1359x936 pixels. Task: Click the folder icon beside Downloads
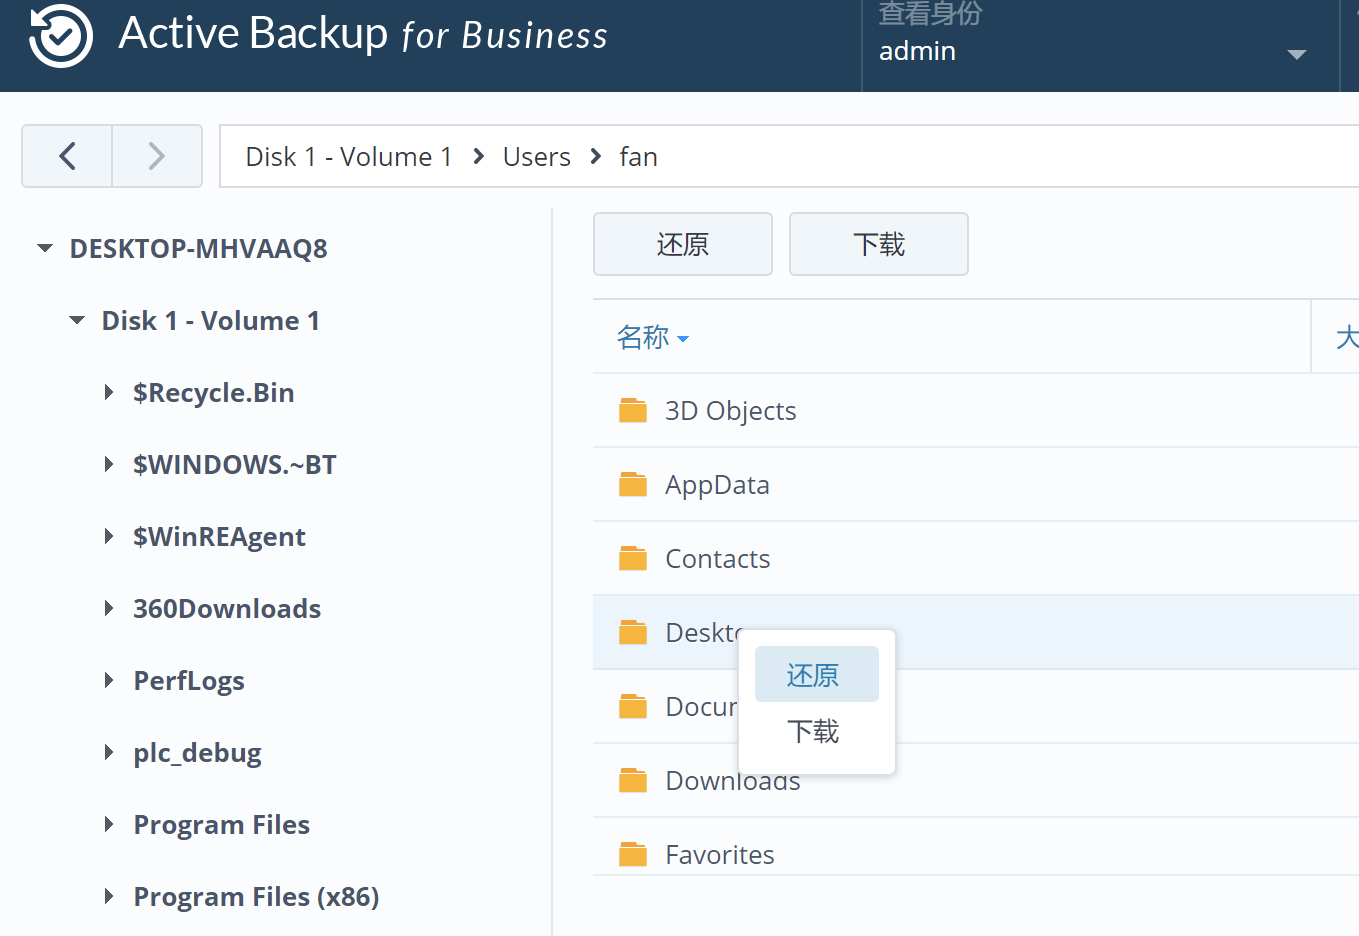point(634,779)
